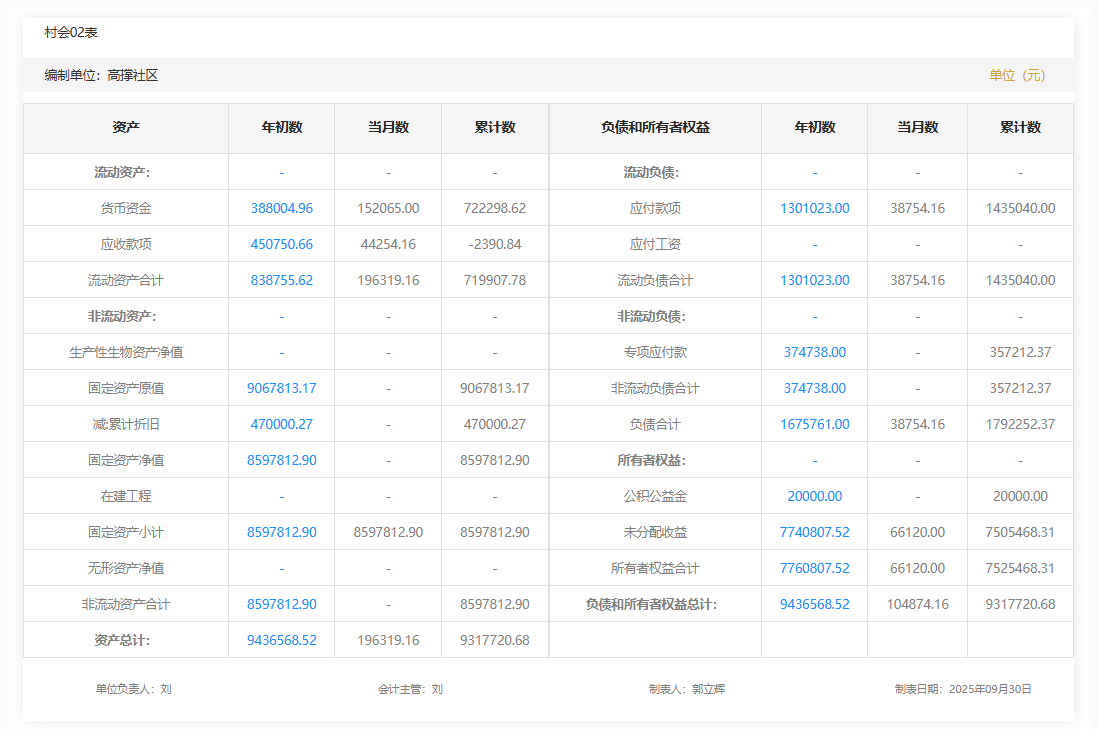Open 流动资产合计 opening value 838755.62
The image size is (1098, 729).
pos(281,280)
